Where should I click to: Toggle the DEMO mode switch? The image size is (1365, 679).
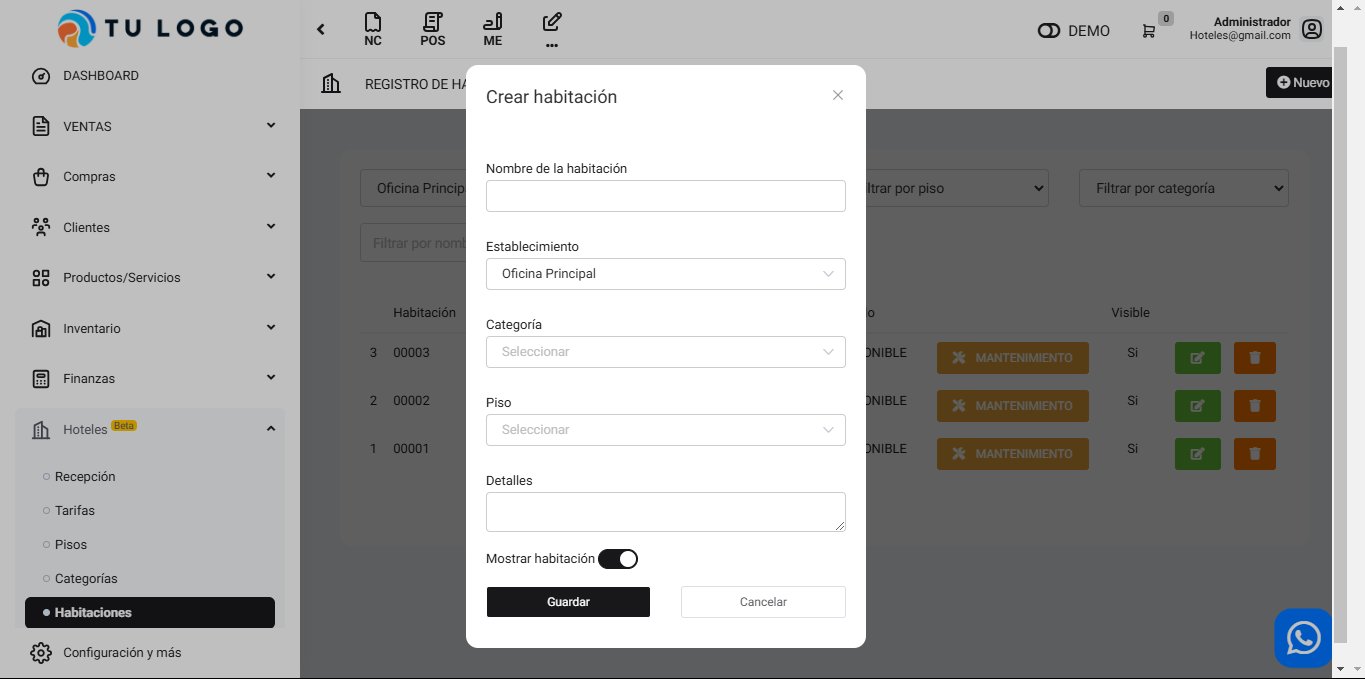pos(1049,31)
